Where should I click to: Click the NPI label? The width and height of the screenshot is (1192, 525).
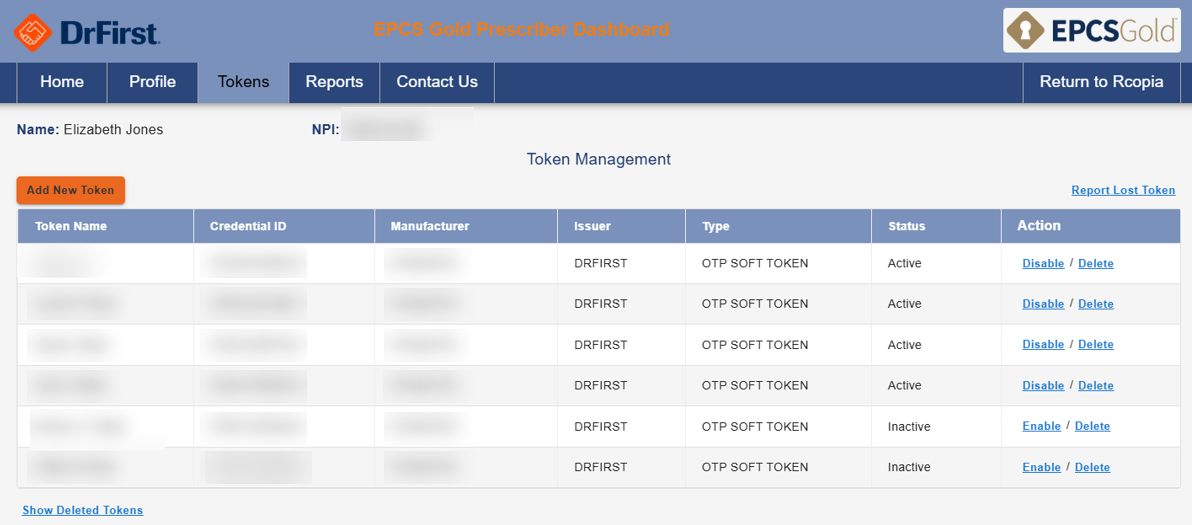tap(324, 130)
